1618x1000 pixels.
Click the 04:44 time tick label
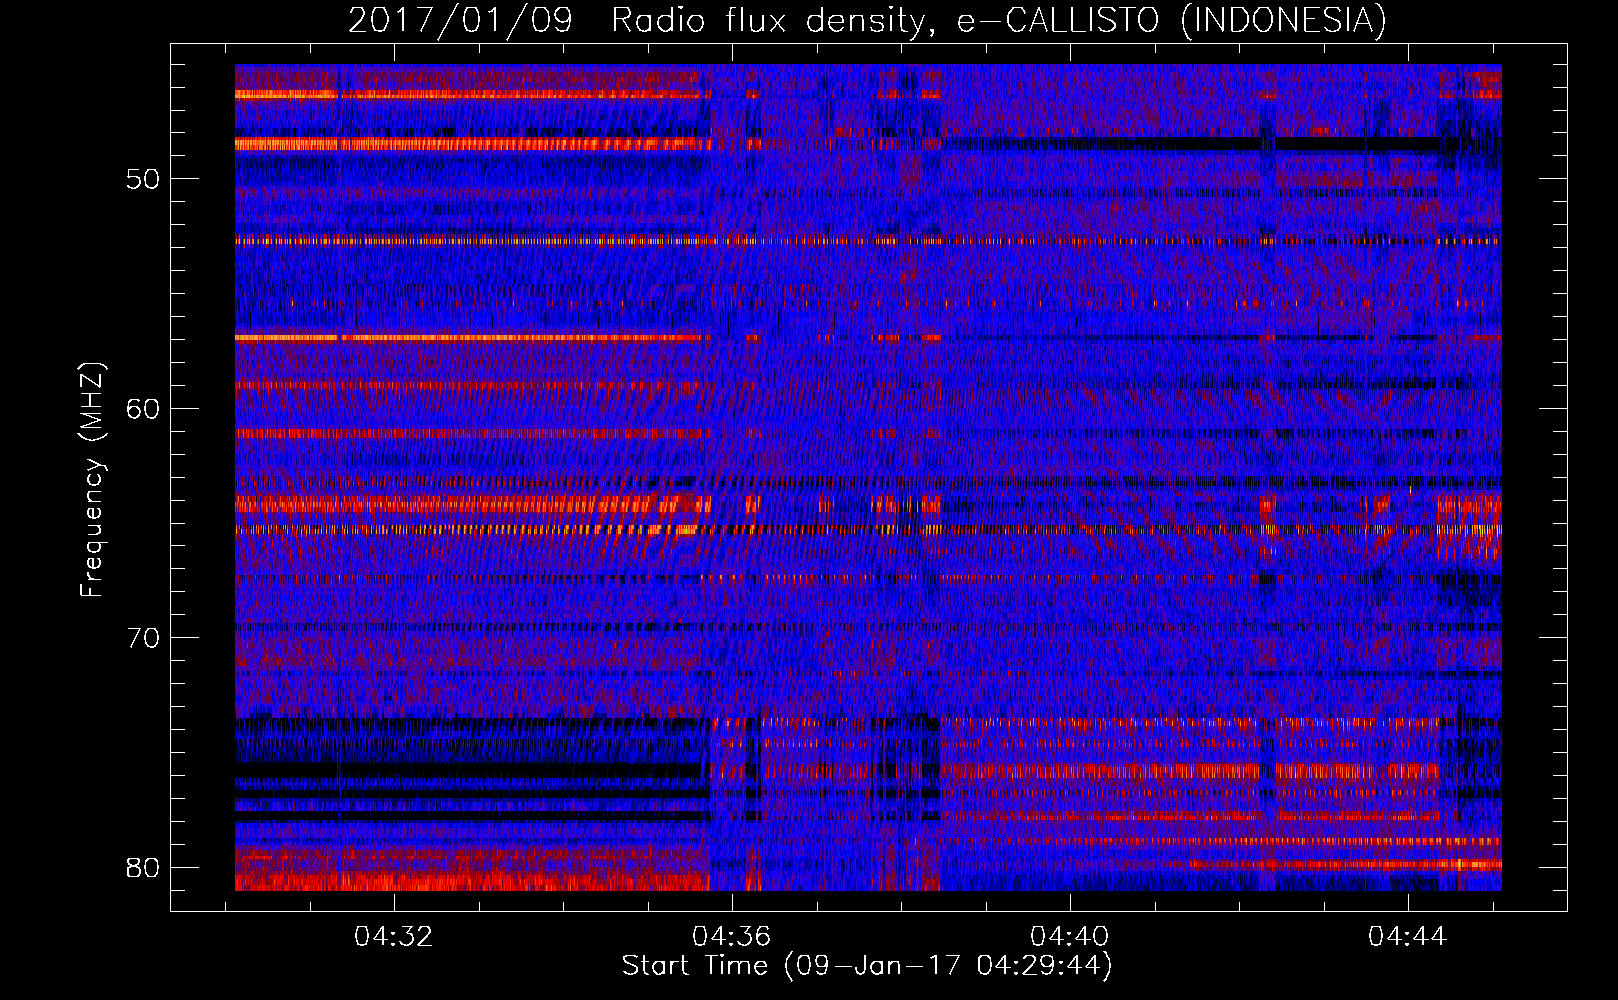1408,937
